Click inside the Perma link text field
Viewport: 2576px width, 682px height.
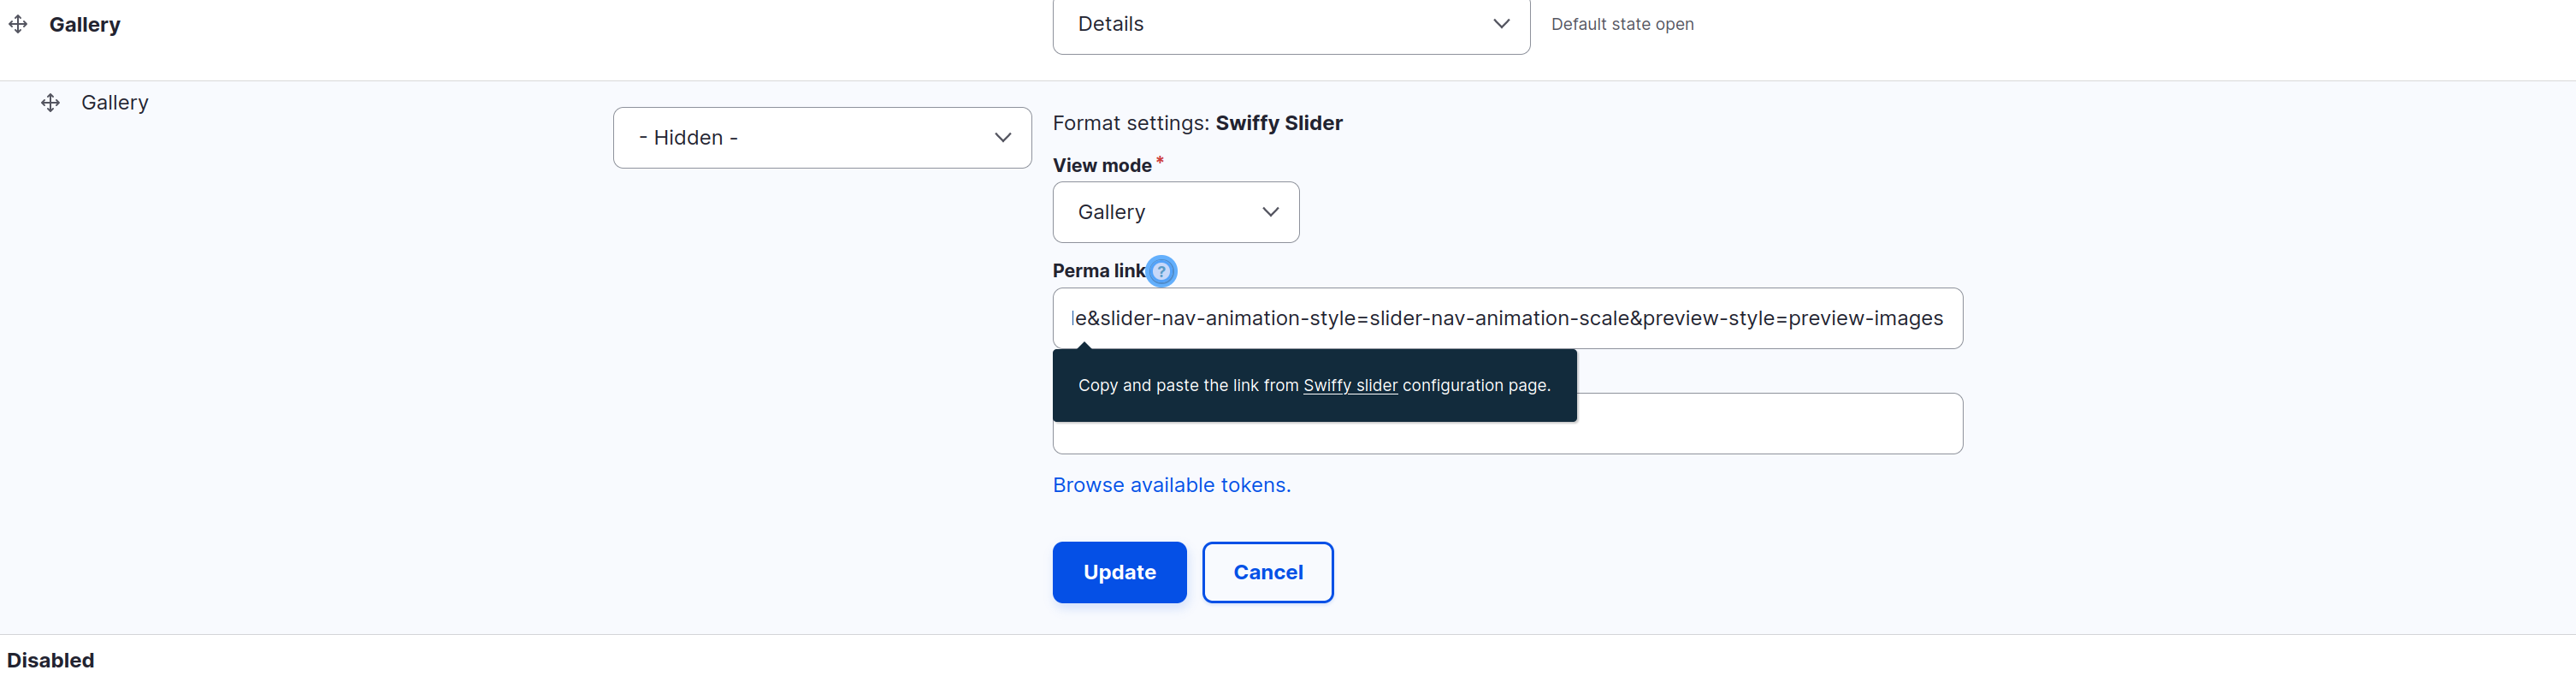point(1508,318)
